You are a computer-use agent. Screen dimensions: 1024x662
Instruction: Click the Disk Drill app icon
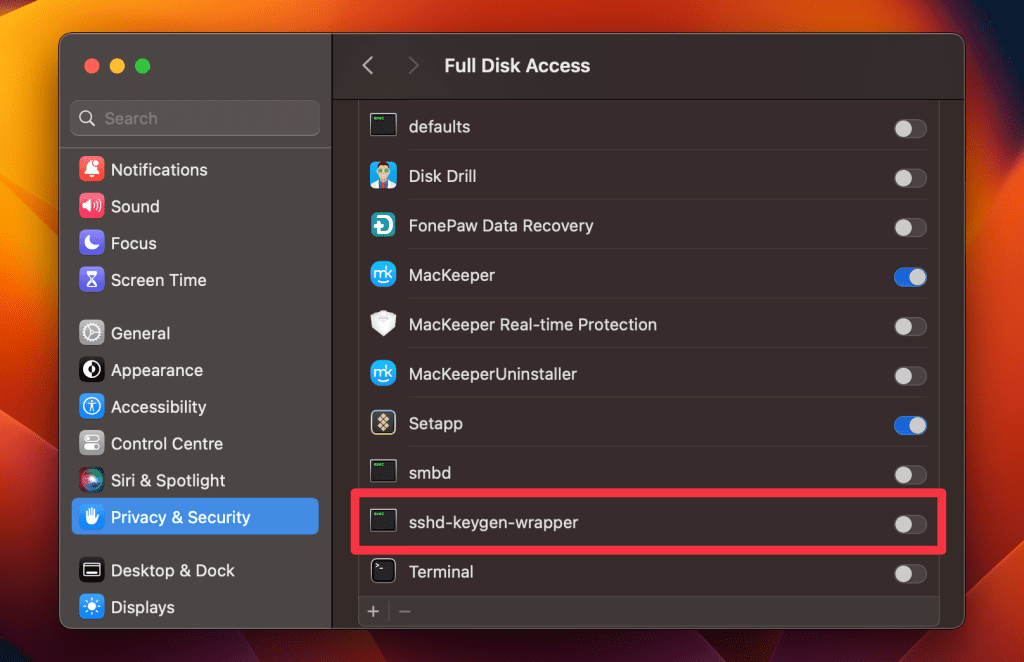tap(383, 176)
